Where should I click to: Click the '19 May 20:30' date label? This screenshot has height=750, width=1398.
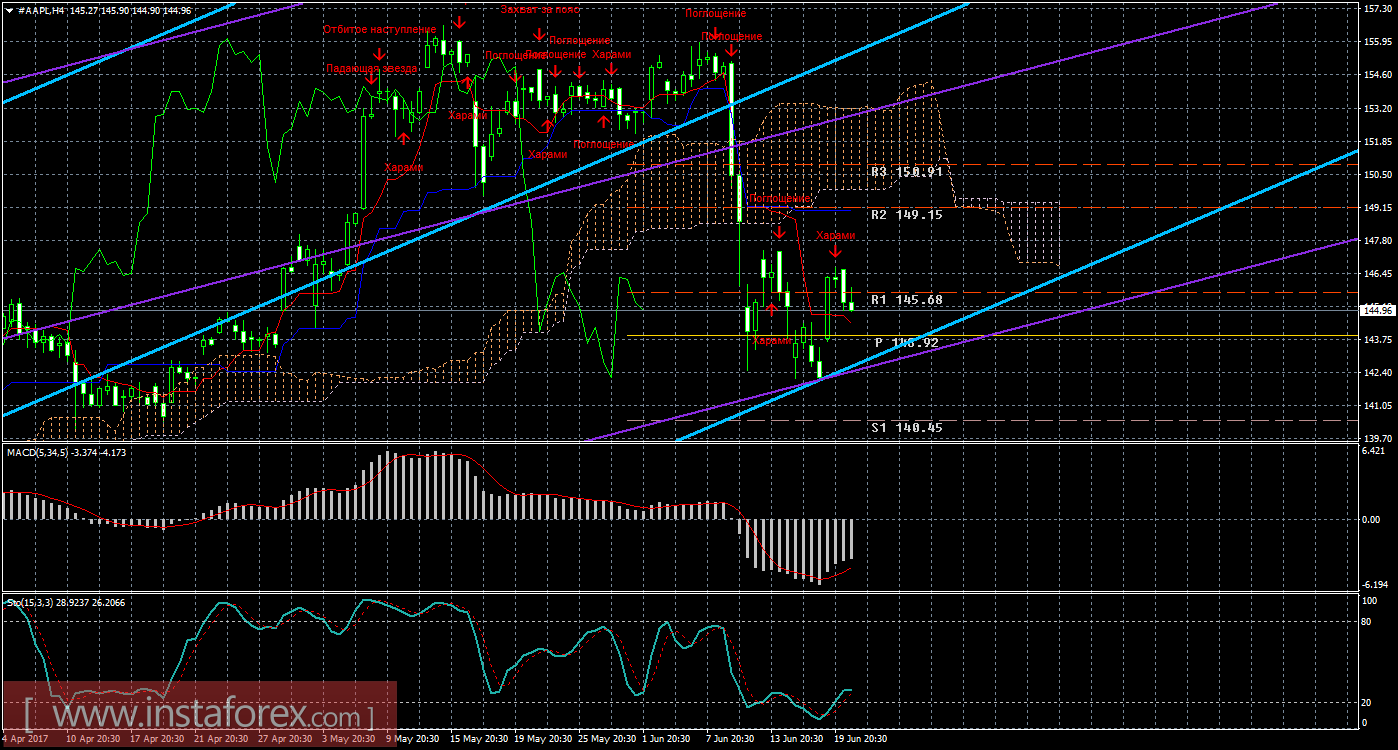click(x=541, y=739)
